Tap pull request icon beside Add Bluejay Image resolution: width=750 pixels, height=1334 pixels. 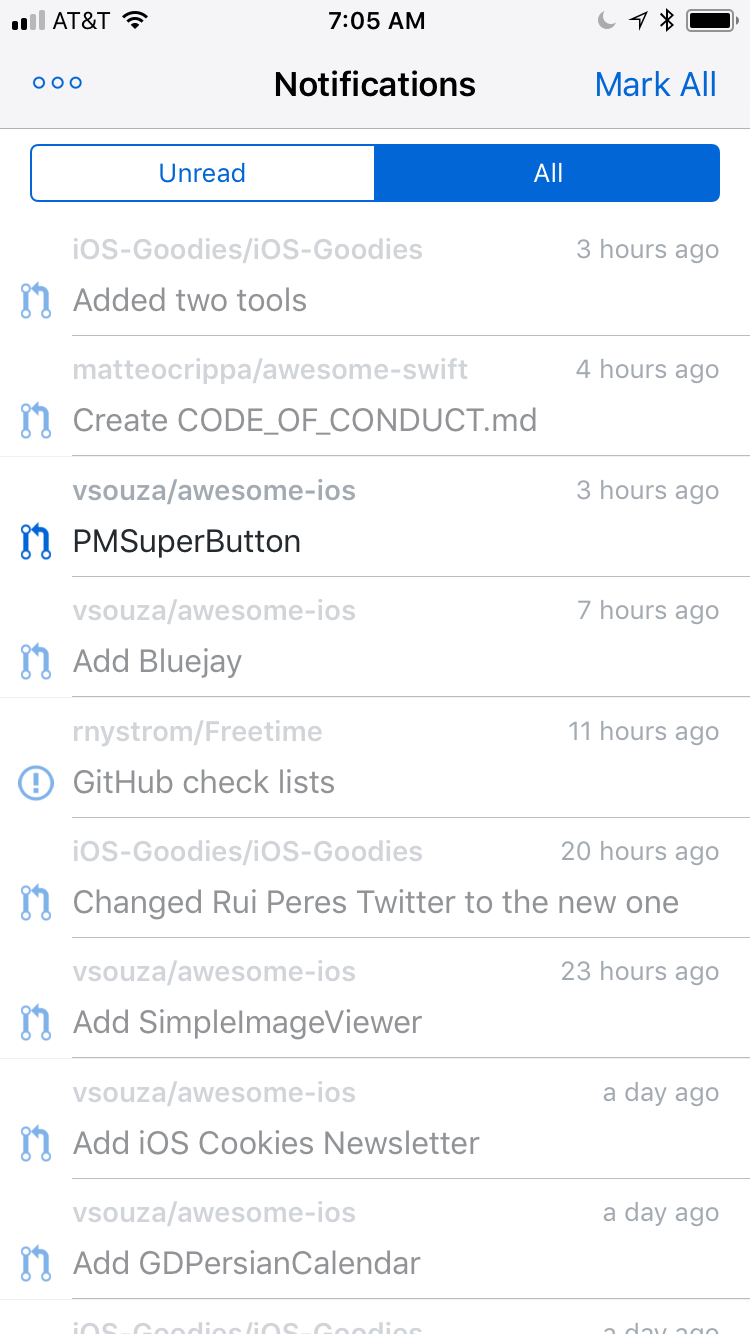pos(36,661)
